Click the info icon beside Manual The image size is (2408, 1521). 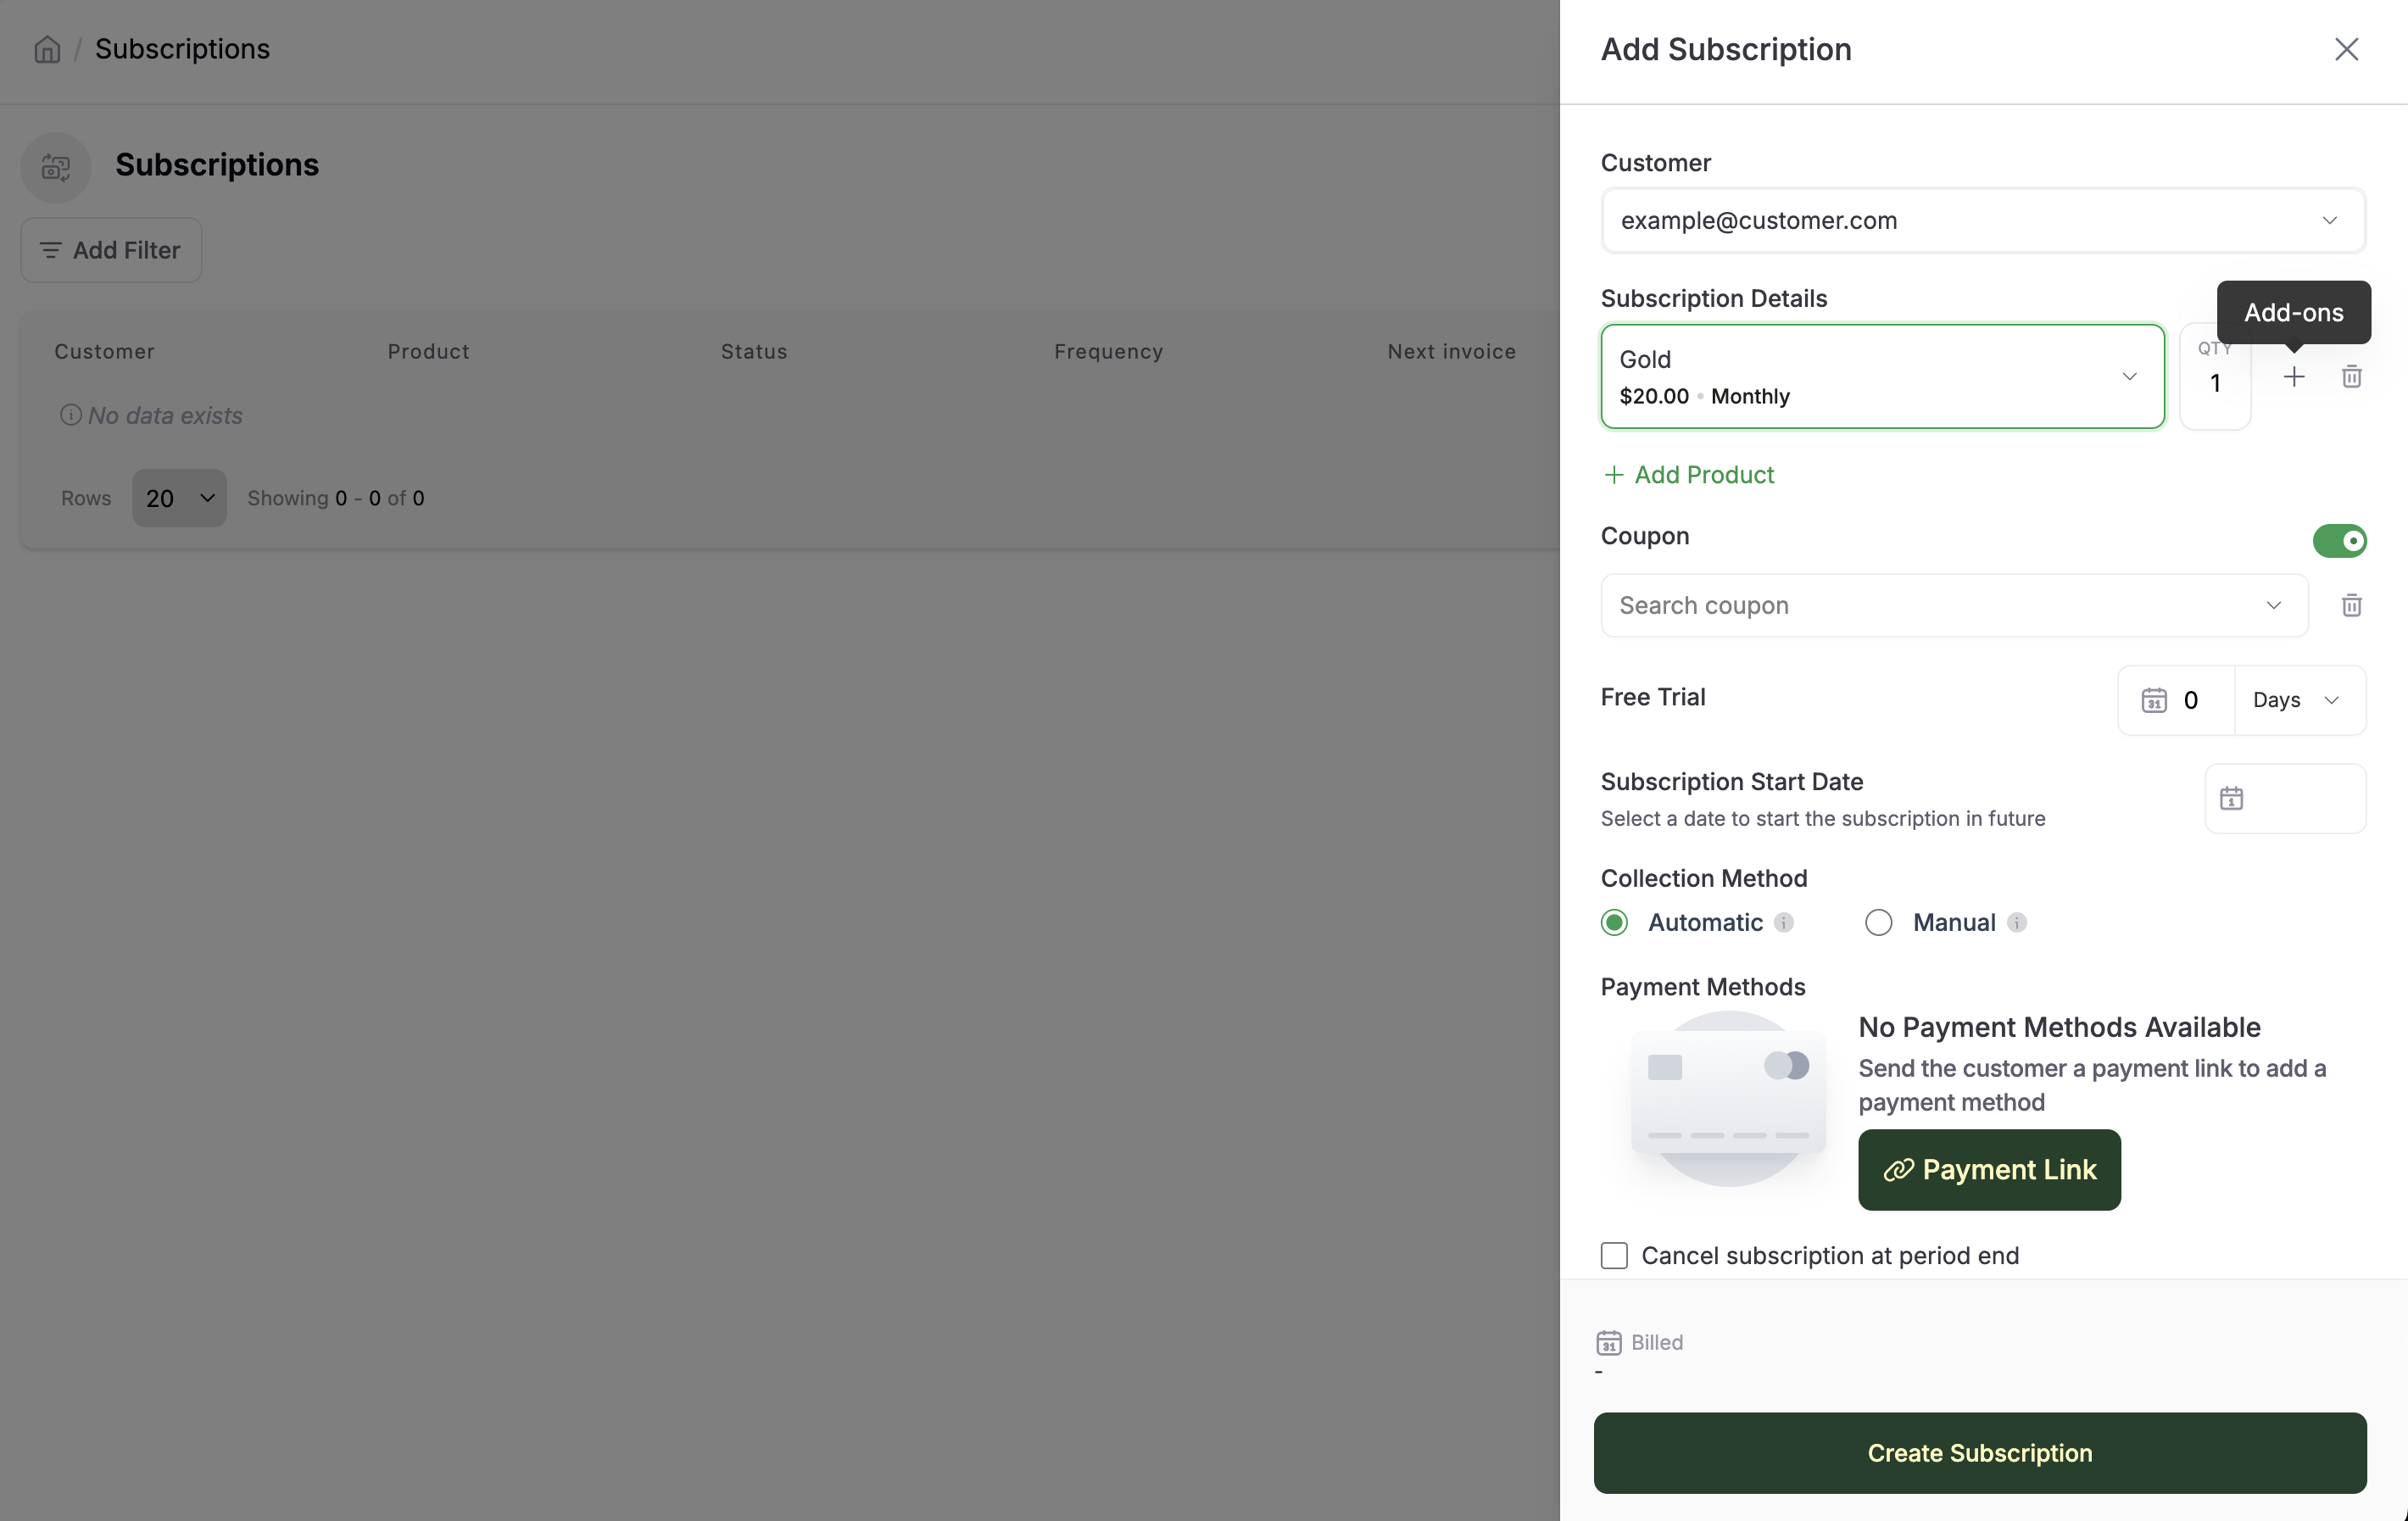(x=2017, y=922)
